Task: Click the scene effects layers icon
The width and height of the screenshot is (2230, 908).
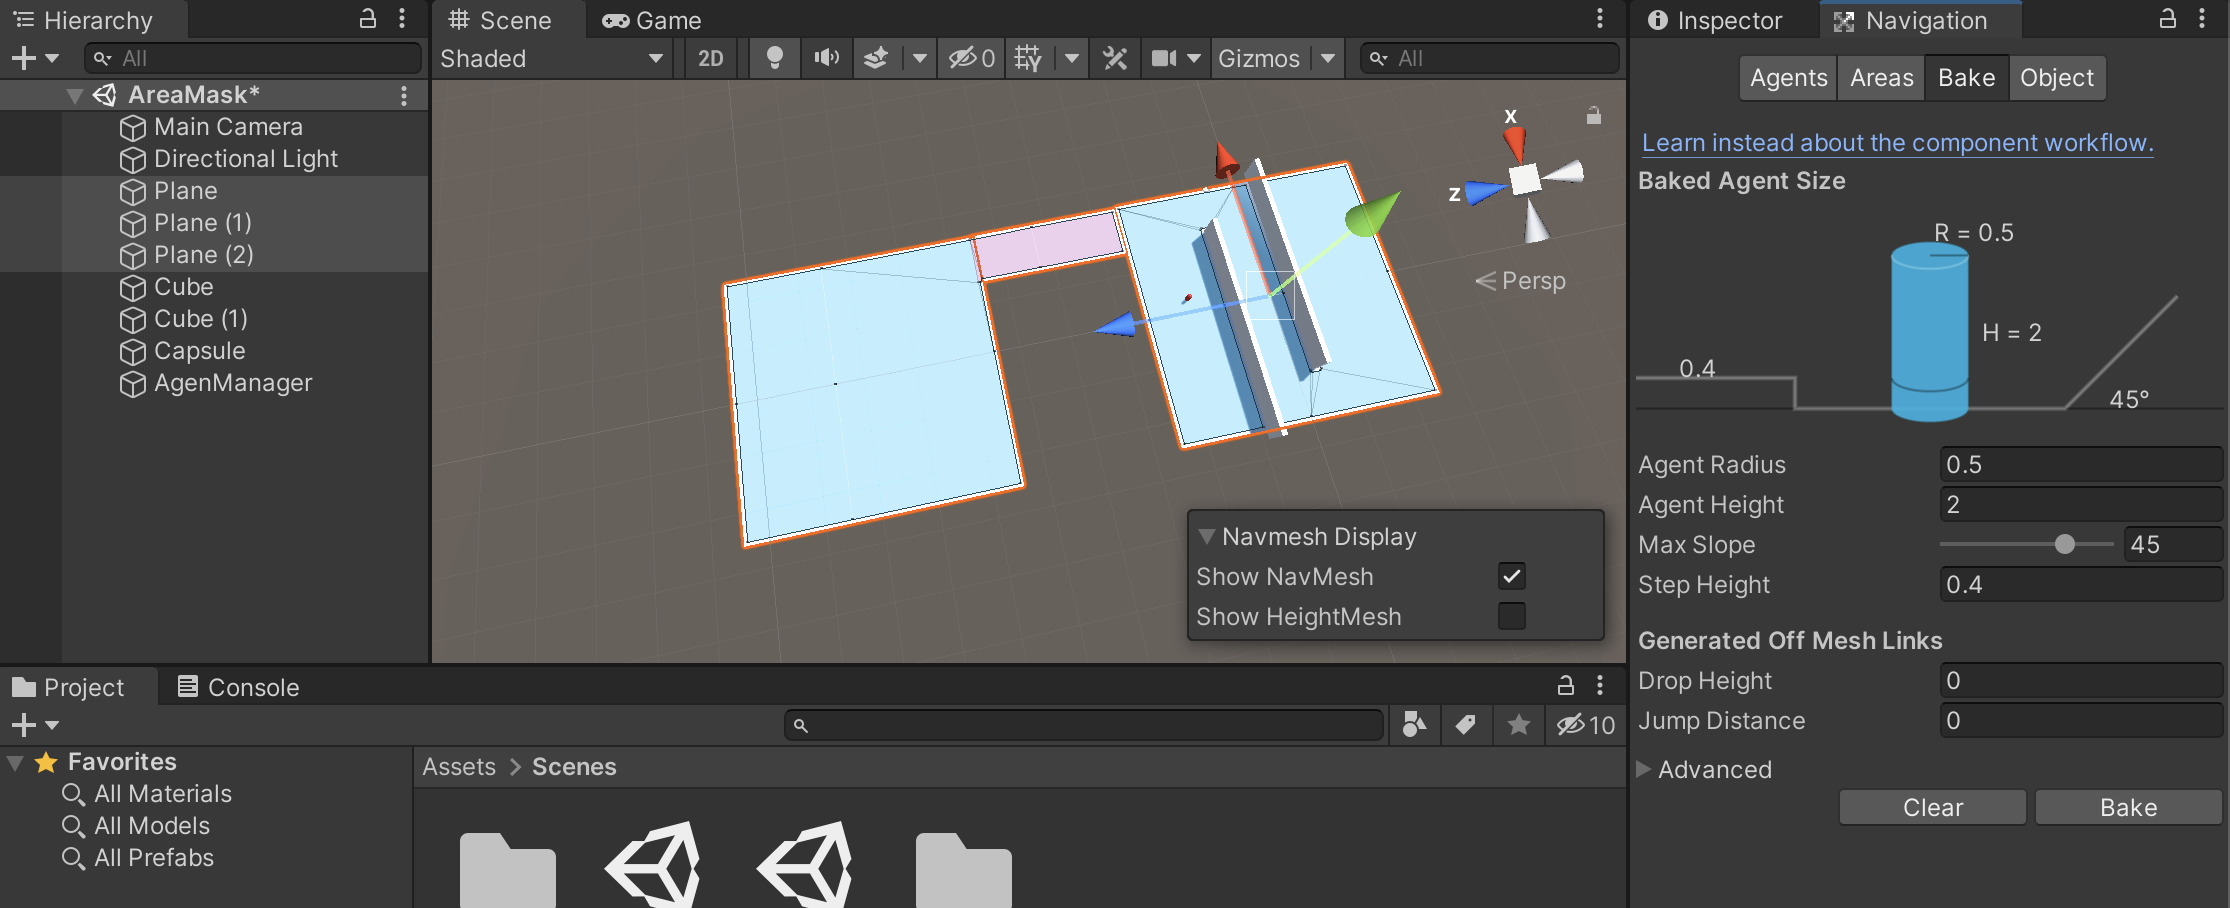Action: tap(876, 58)
